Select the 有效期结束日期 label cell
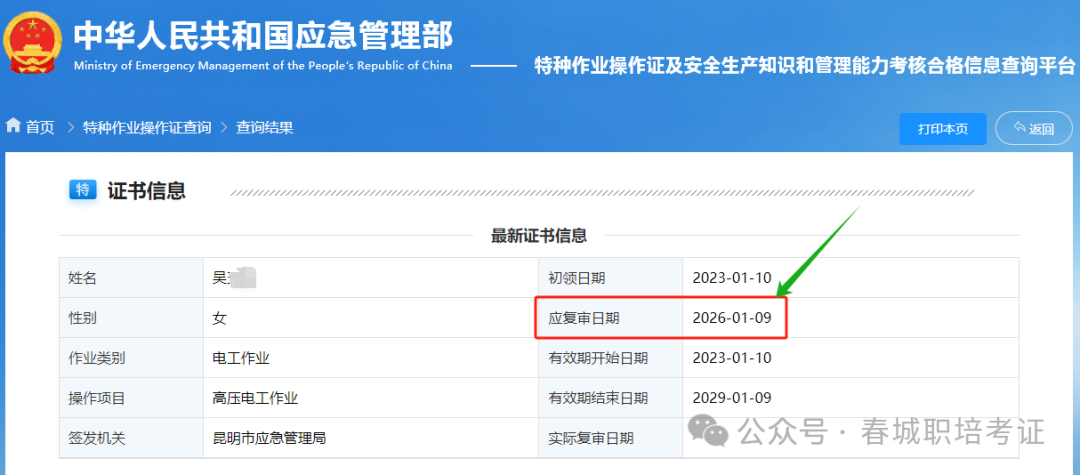Screen dimensions: 1080x475 click(610, 398)
